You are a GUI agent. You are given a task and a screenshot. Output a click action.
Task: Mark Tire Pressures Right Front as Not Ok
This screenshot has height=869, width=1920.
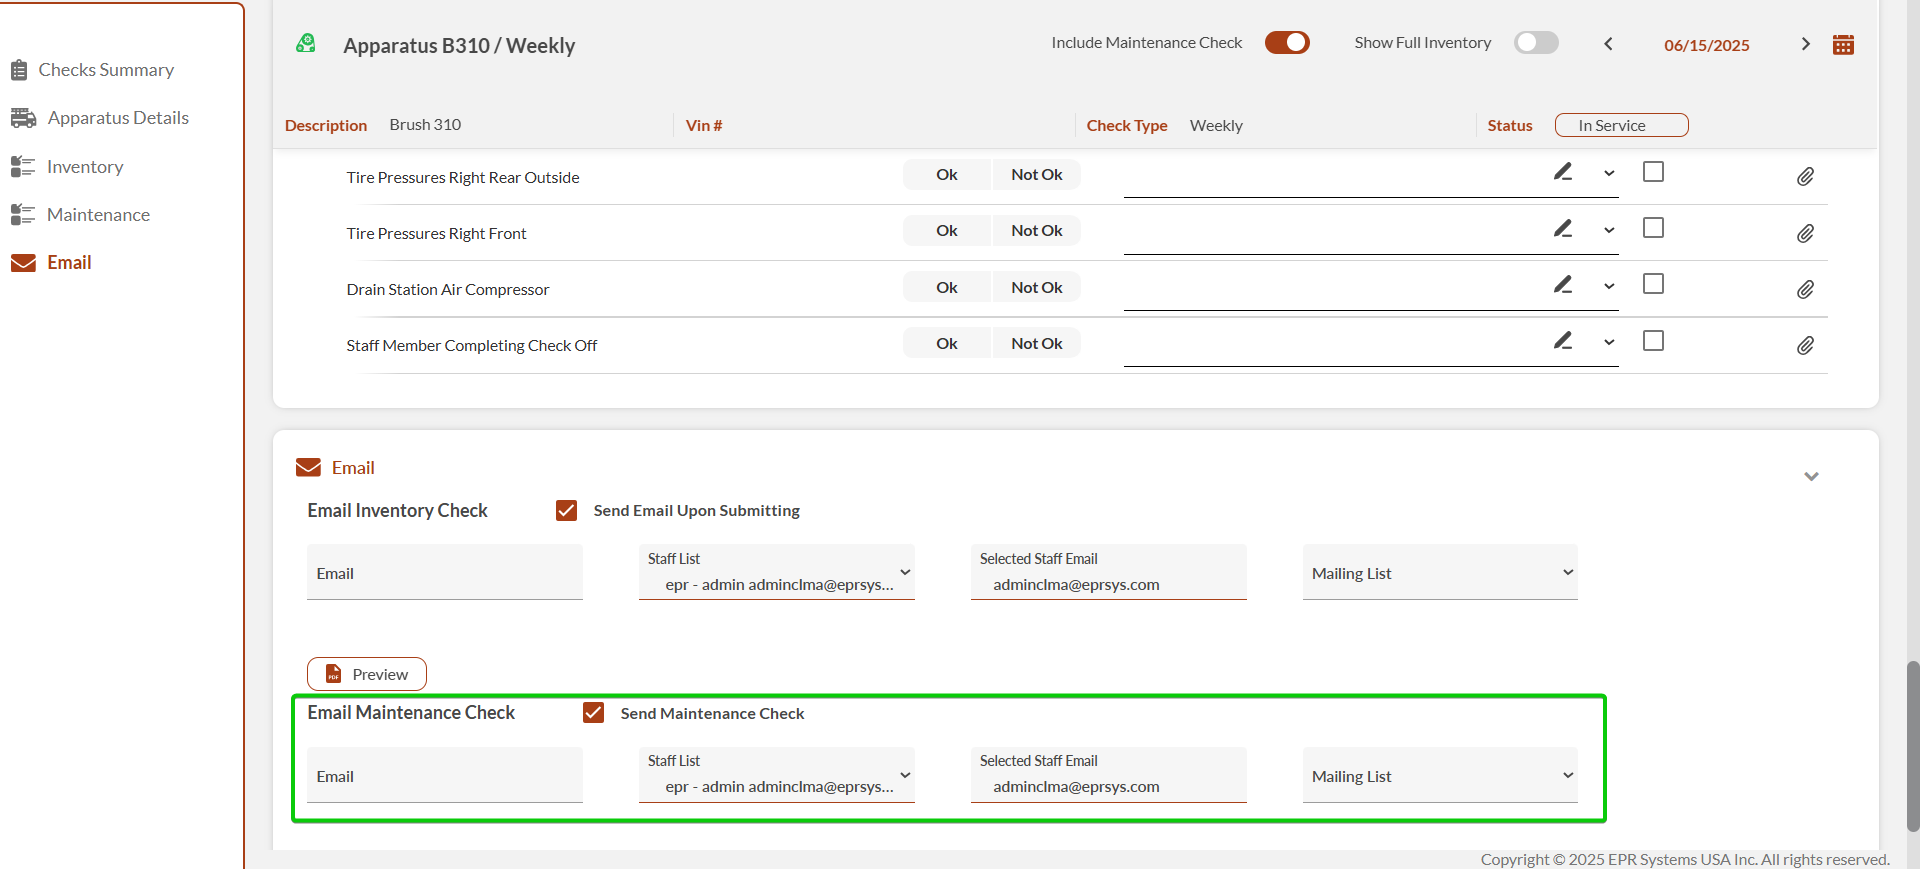click(x=1036, y=231)
